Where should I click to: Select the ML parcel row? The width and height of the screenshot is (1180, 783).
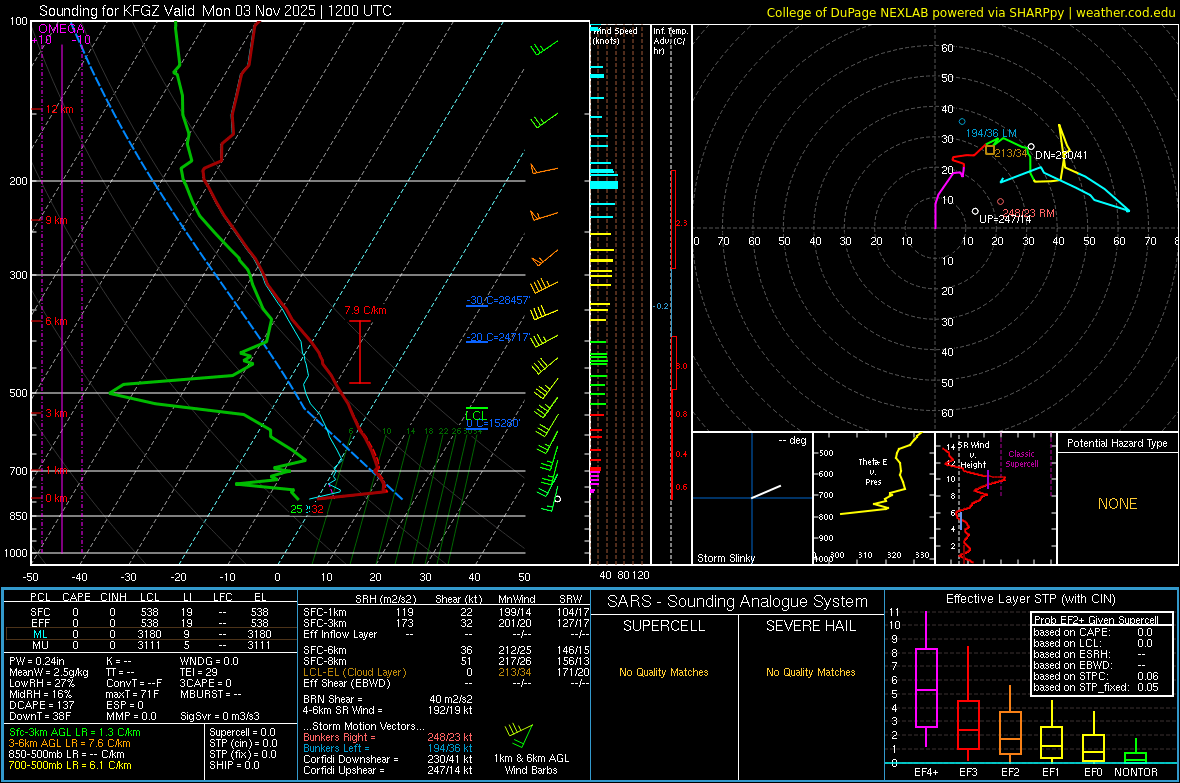pos(151,634)
